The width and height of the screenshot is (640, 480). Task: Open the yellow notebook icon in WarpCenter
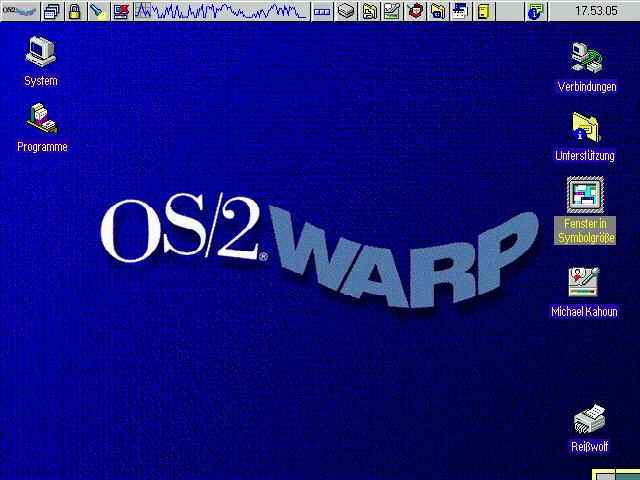coord(484,11)
